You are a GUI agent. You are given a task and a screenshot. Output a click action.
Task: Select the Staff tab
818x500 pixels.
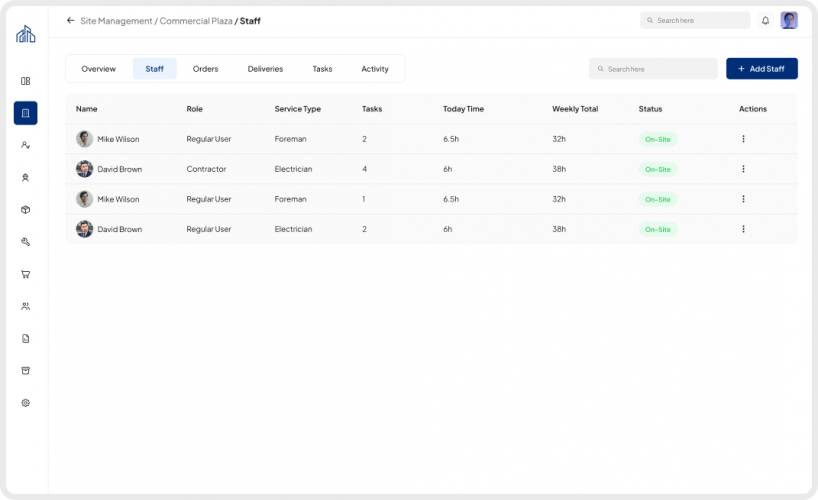pyautogui.click(x=154, y=69)
